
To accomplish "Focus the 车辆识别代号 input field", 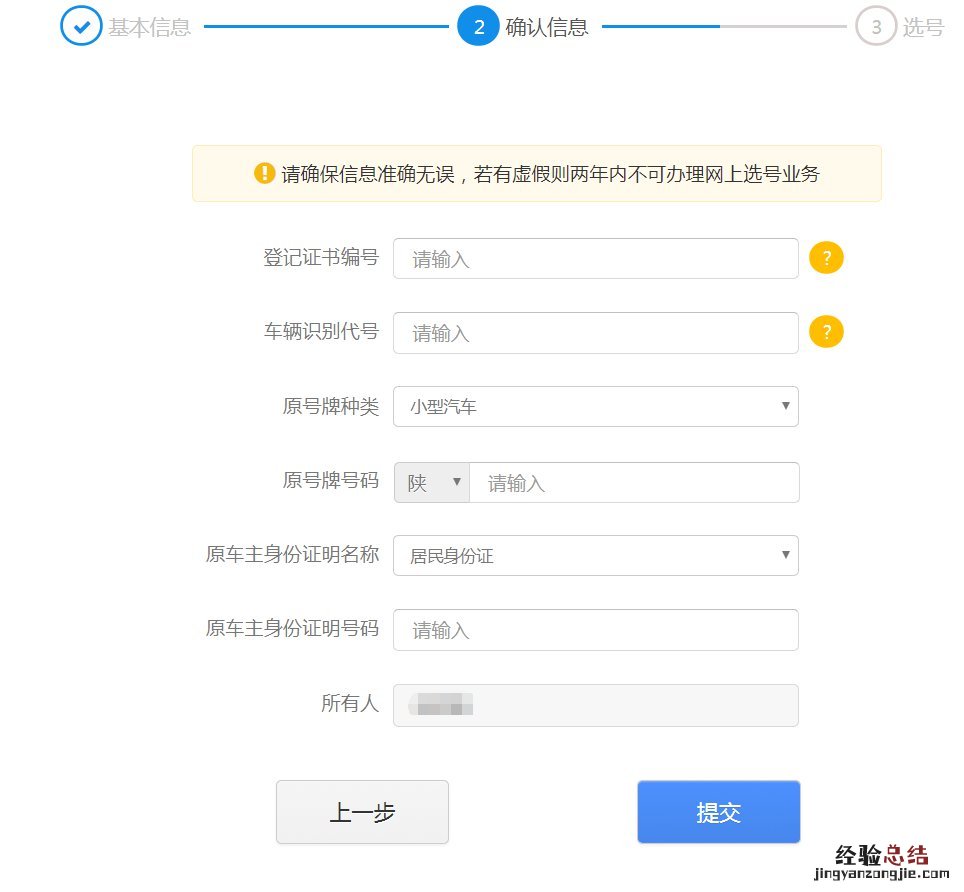I will point(596,333).
